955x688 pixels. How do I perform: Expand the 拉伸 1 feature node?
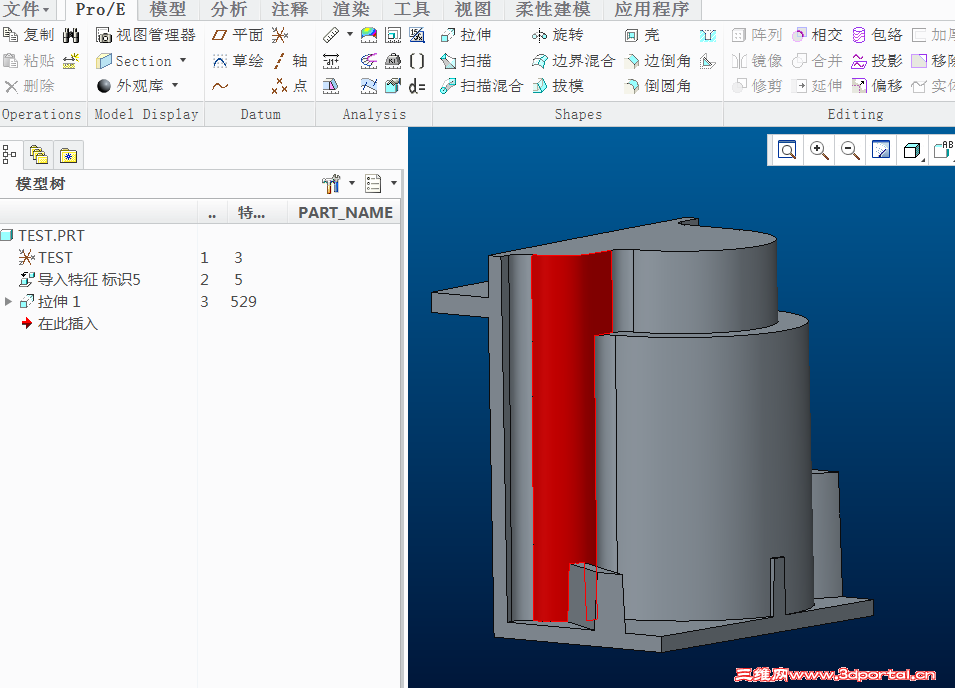(x=8, y=301)
